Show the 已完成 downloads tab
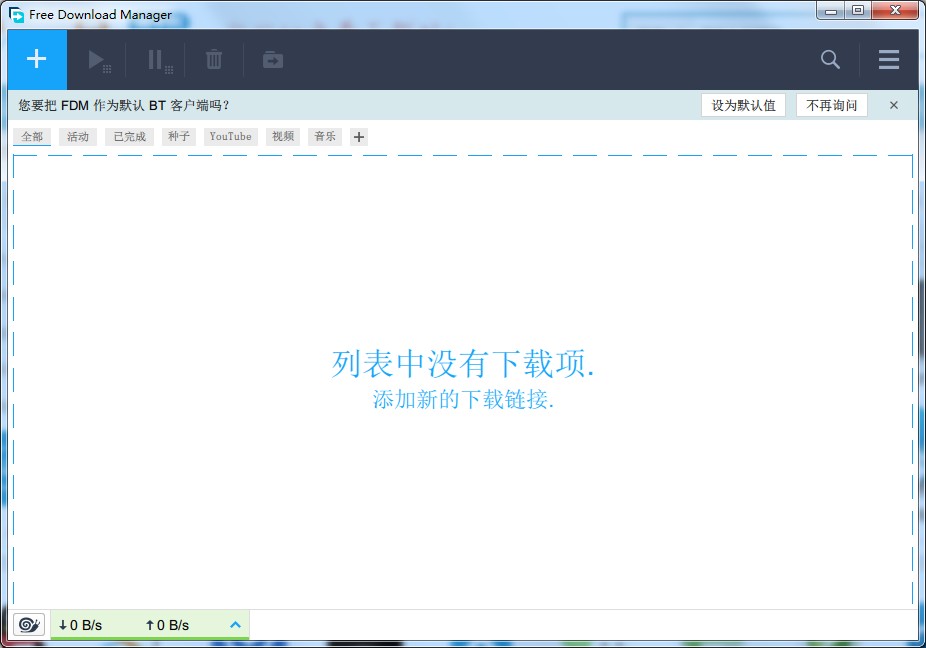The image size is (926, 648). (x=130, y=137)
